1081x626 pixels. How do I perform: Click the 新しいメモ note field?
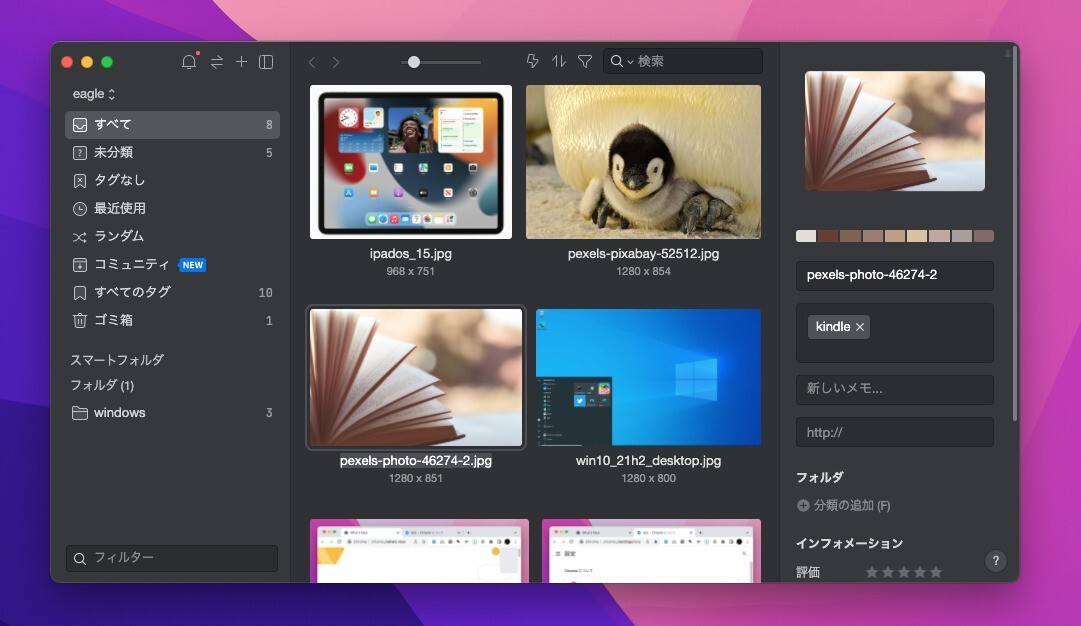tap(895, 389)
